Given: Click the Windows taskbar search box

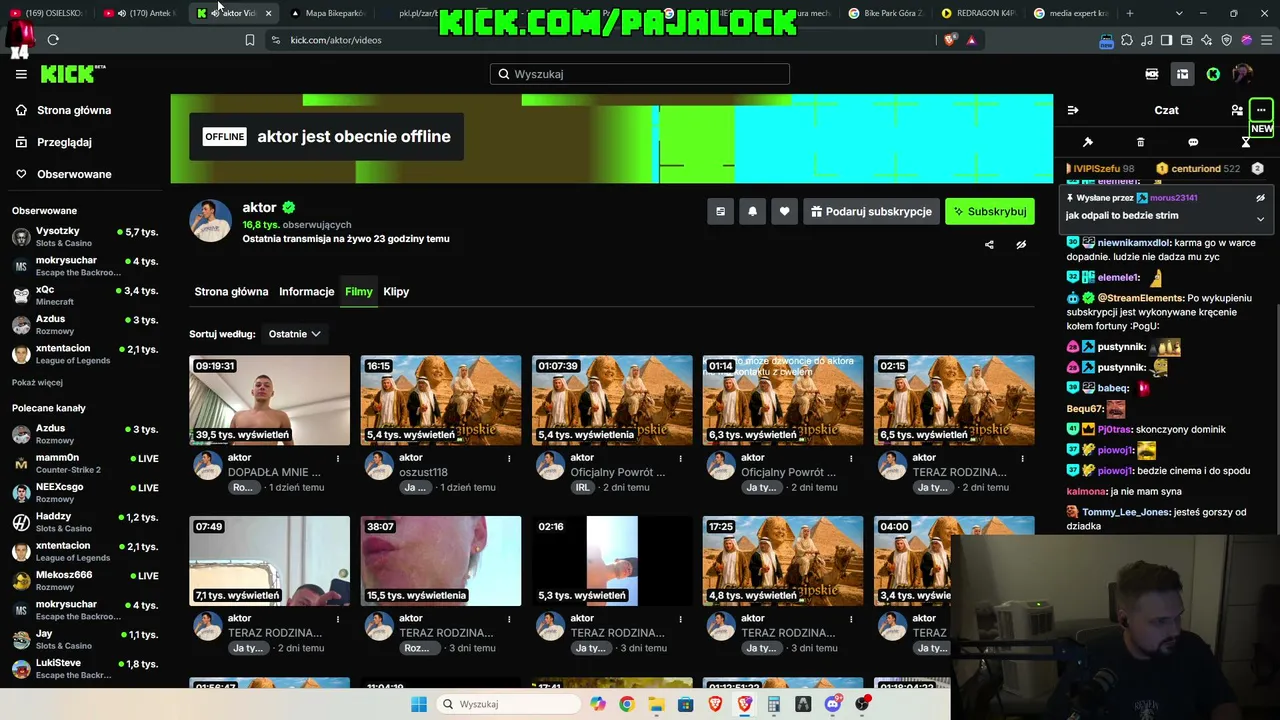Looking at the screenshot, I should pyautogui.click(x=509, y=704).
